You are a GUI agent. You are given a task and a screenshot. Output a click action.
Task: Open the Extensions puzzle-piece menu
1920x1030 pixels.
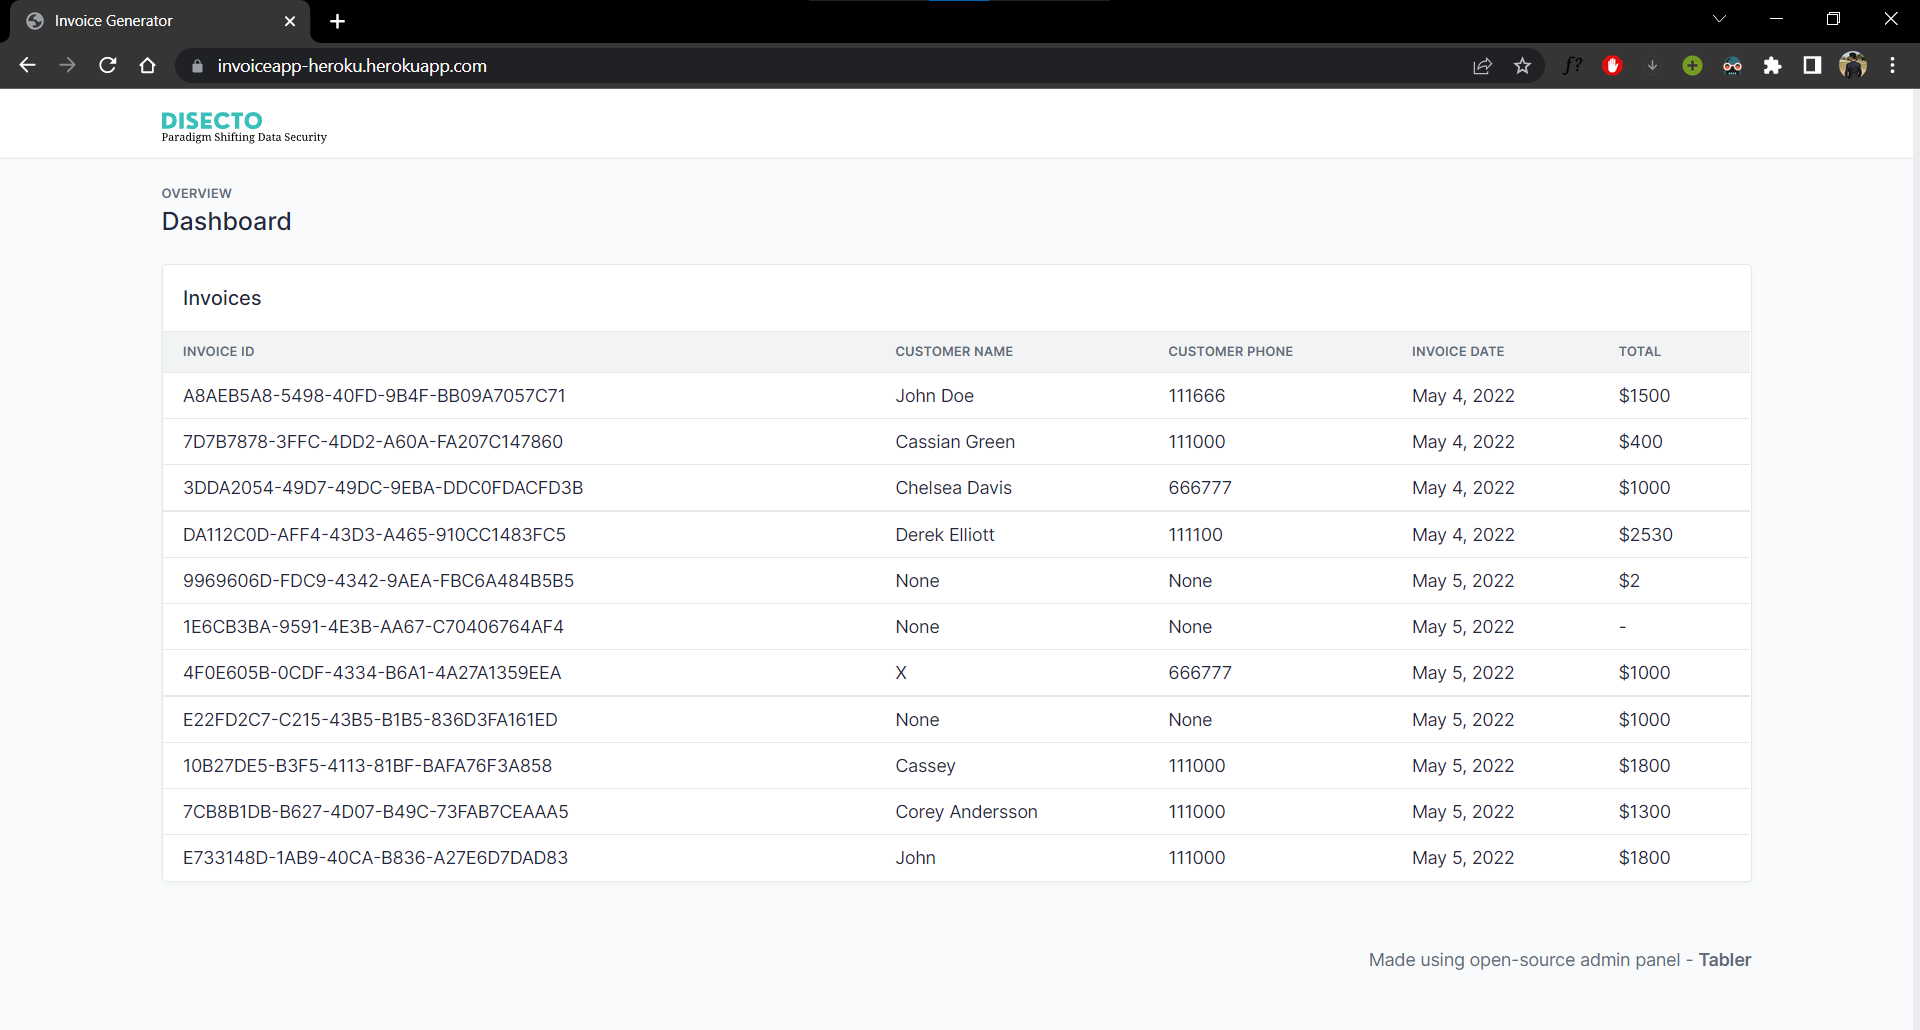[1772, 65]
